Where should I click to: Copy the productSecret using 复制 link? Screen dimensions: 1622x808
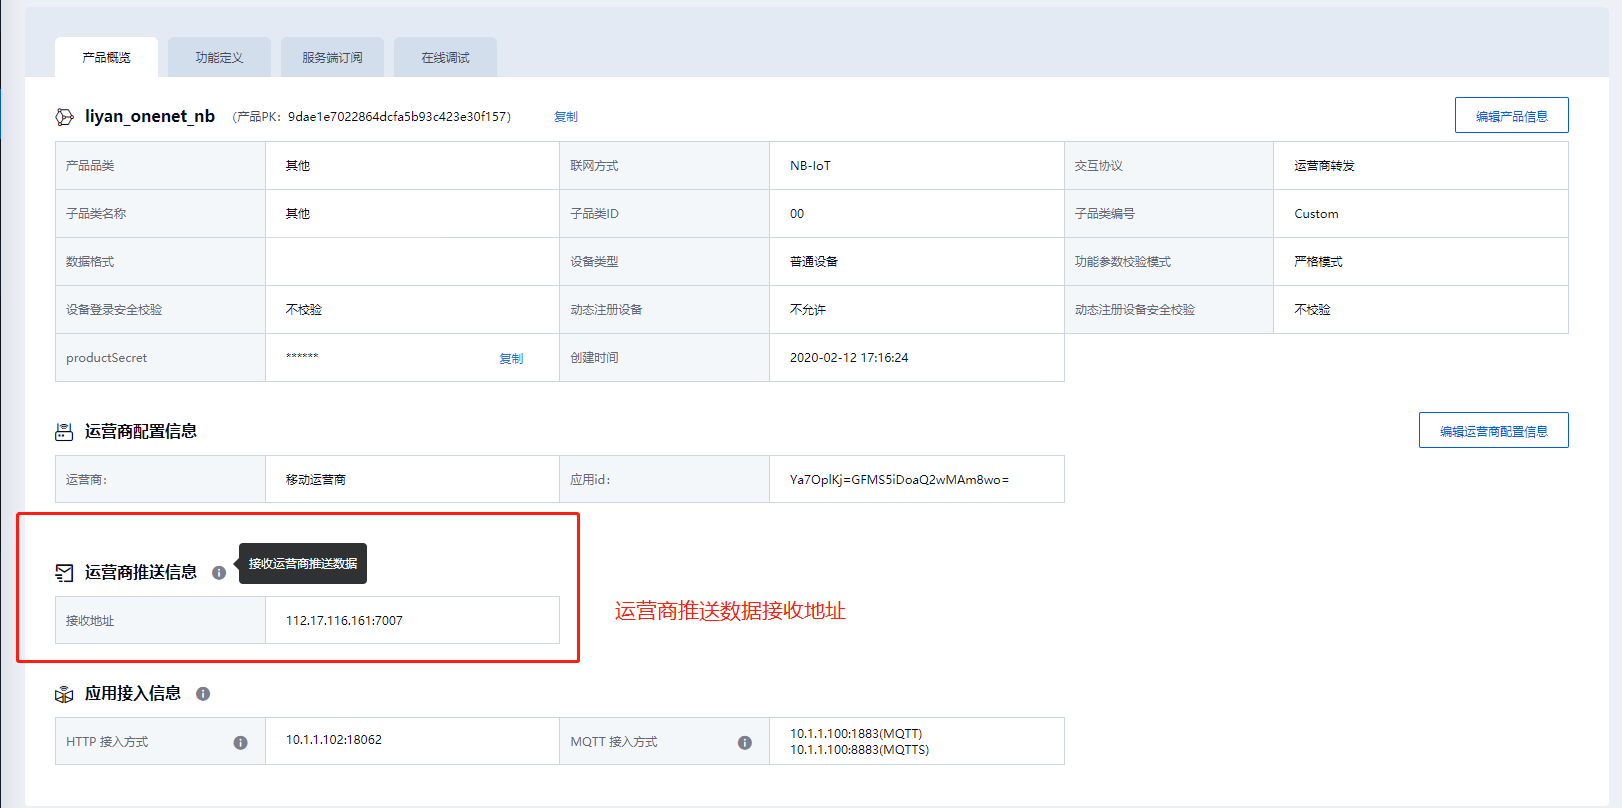tap(511, 358)
